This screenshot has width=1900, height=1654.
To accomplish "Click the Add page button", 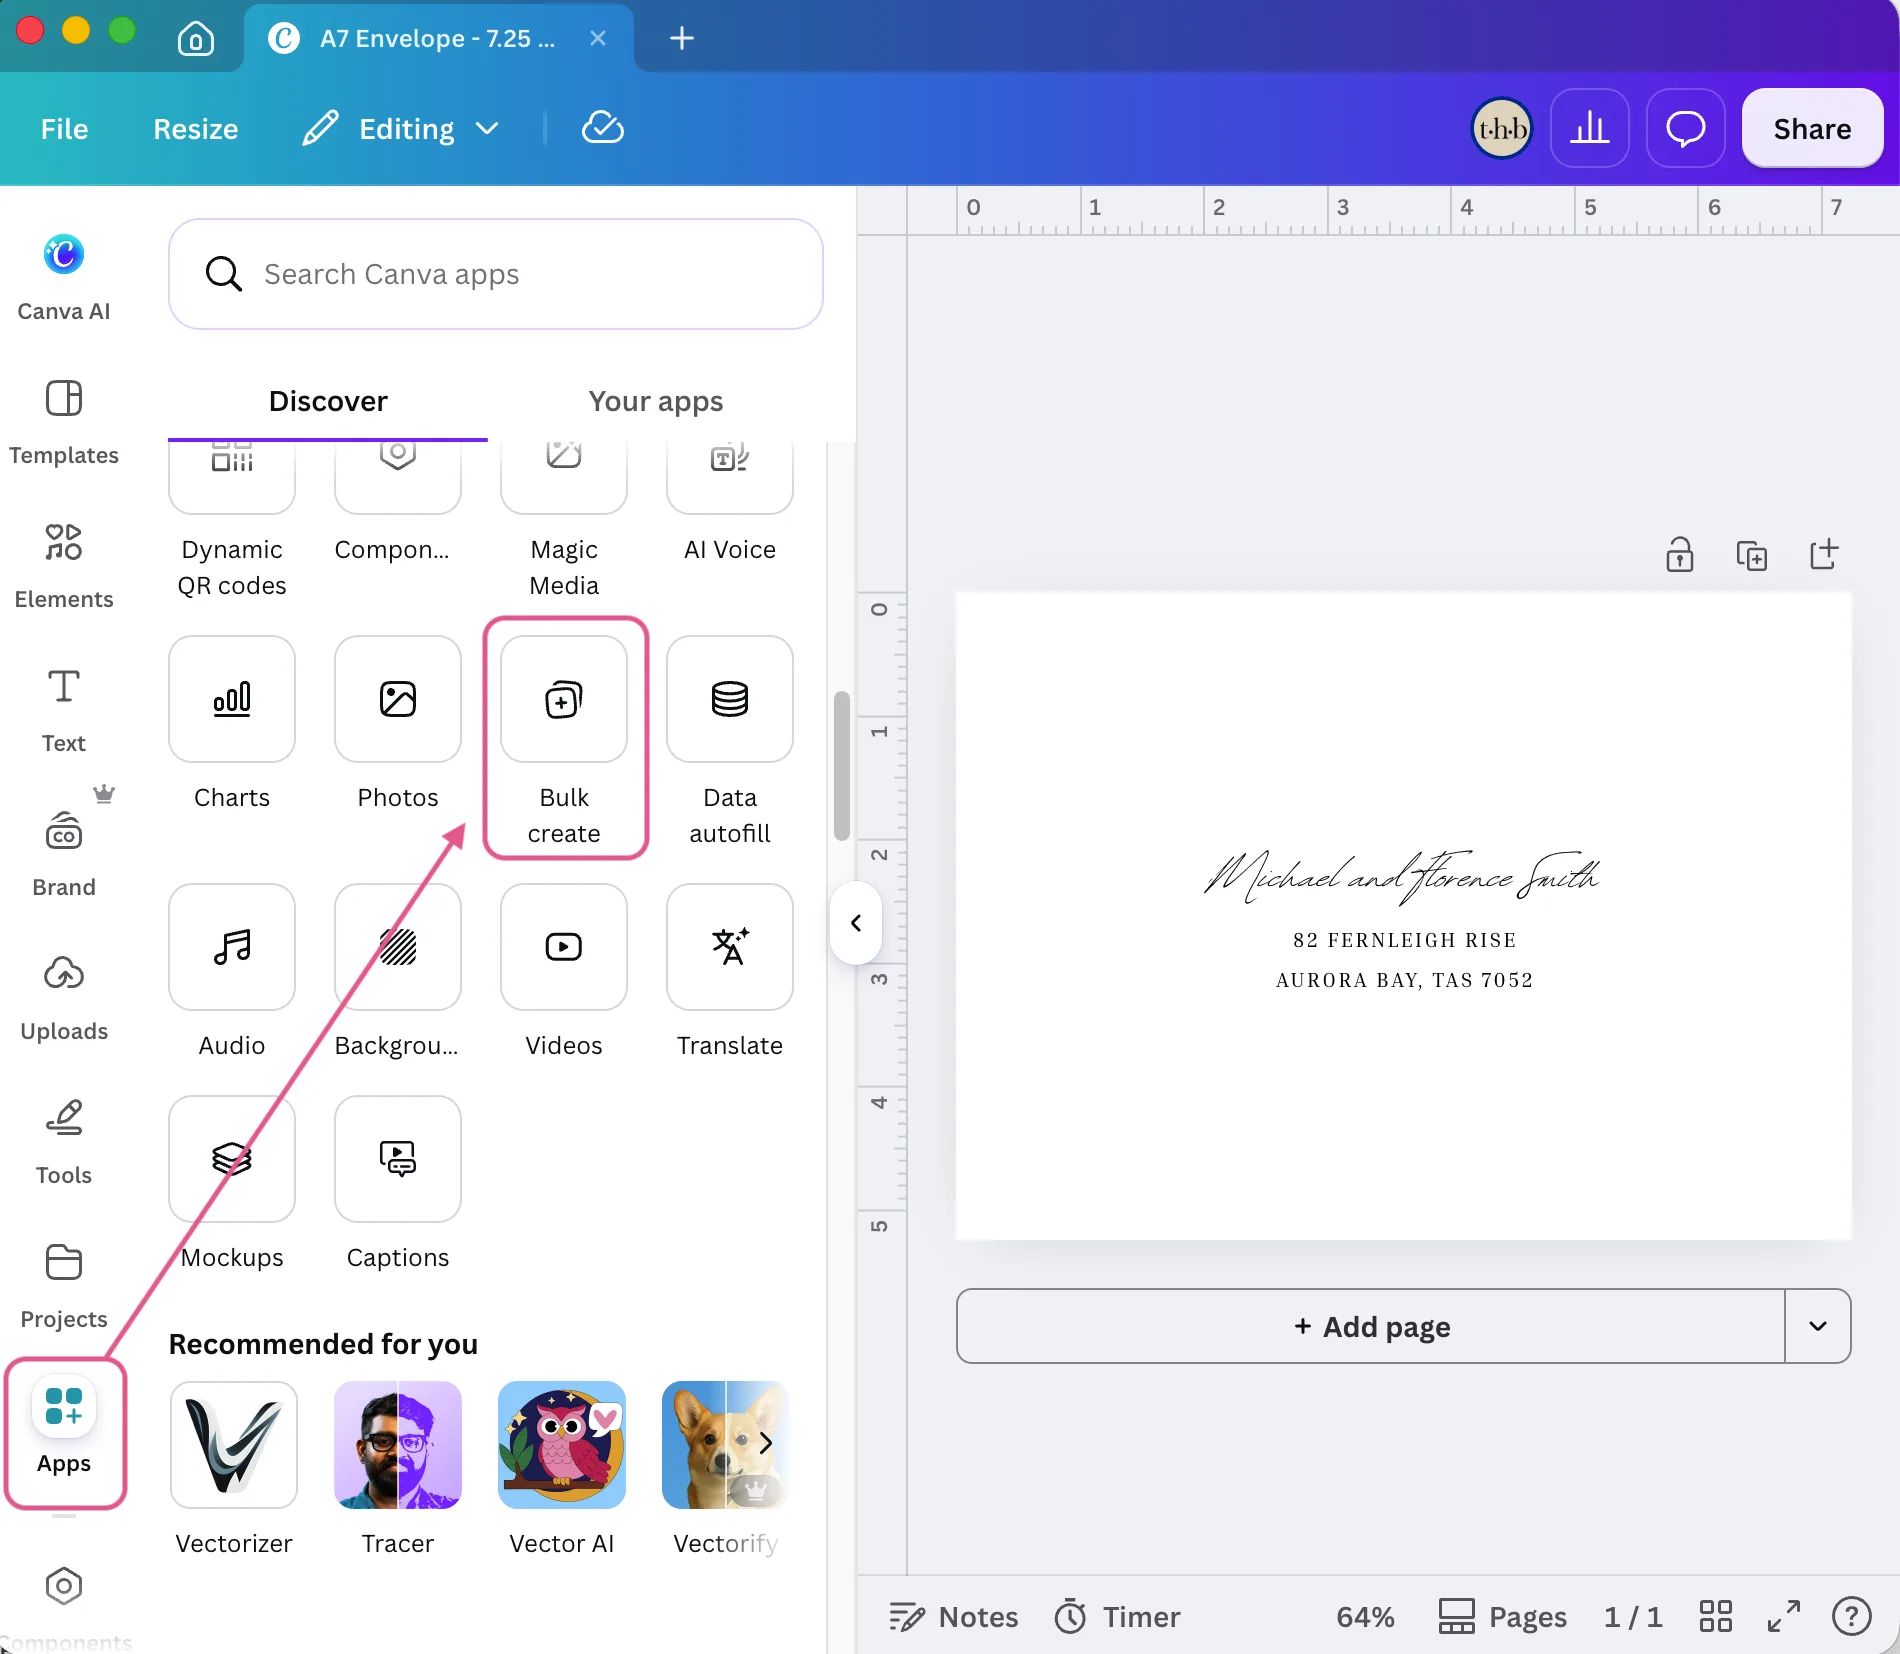I will [1371, 1326].
